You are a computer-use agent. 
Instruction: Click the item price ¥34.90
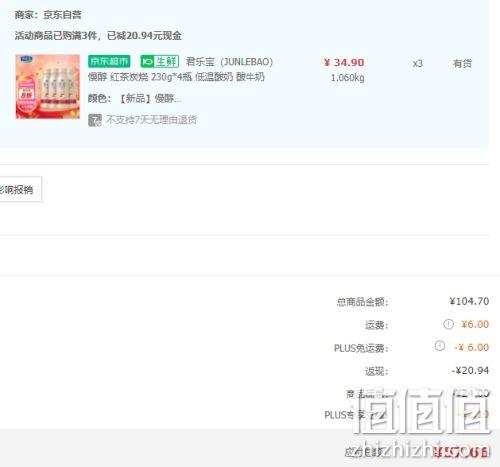pos(344,62)
